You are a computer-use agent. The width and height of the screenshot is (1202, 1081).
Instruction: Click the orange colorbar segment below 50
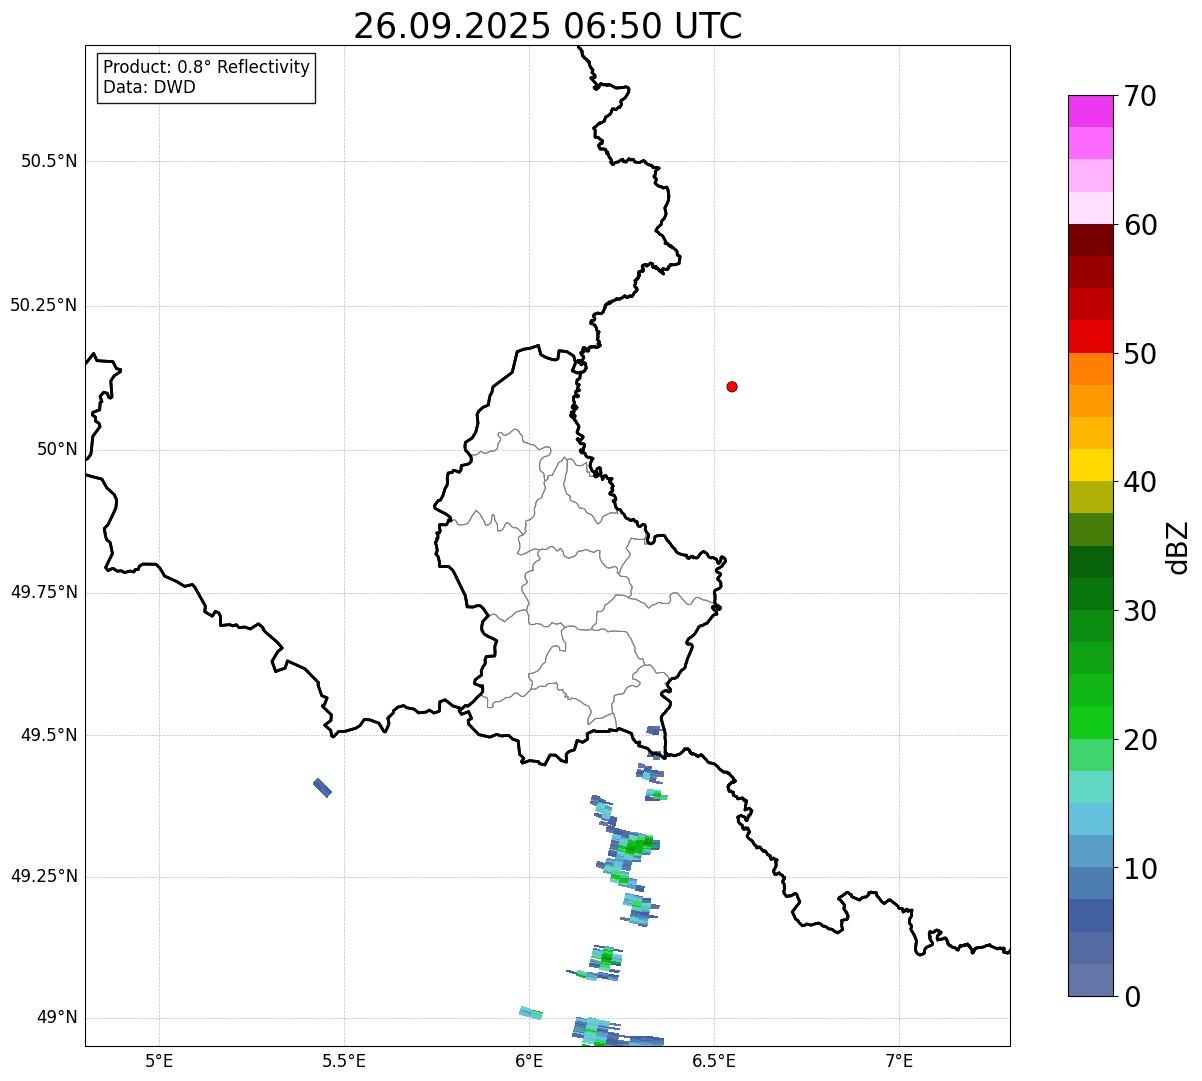(x=1090, y=369)
